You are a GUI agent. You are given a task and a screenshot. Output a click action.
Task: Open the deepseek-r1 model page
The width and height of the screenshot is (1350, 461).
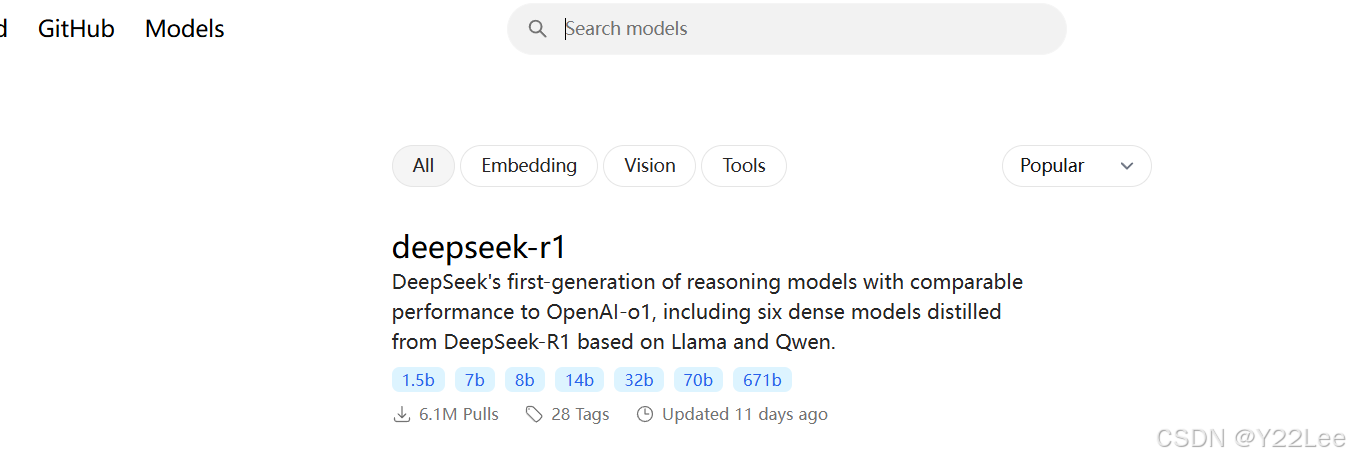pos(479,247)
